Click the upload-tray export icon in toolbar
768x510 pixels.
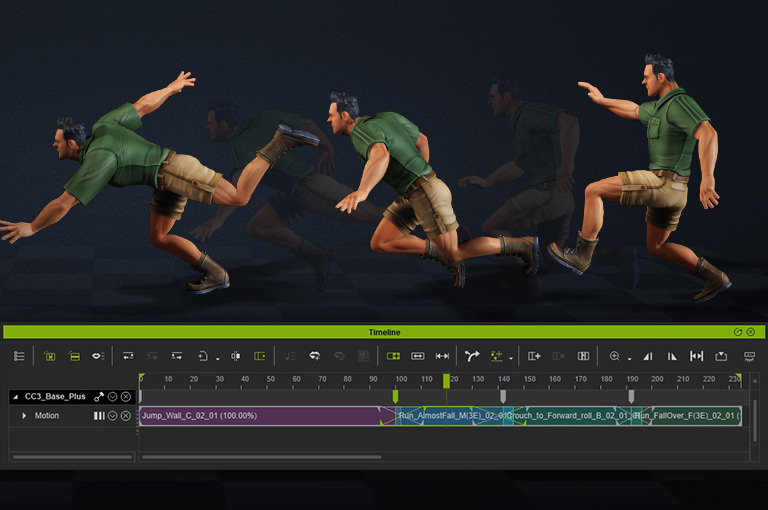(x=721, y=356)
